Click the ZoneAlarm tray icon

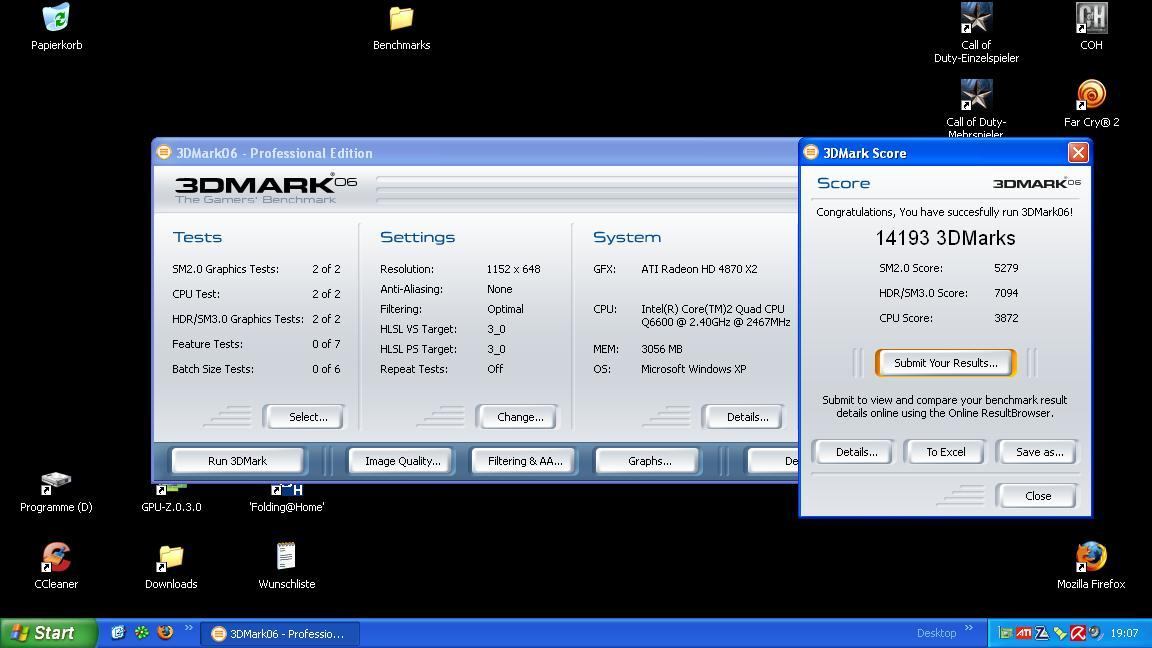(1042, 633)
